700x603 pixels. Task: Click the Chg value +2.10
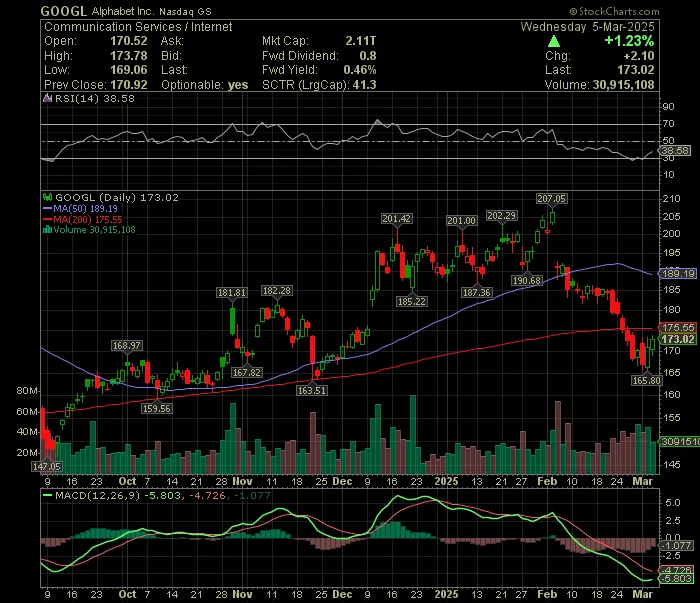pyautogui.click(x=639, y=56)
